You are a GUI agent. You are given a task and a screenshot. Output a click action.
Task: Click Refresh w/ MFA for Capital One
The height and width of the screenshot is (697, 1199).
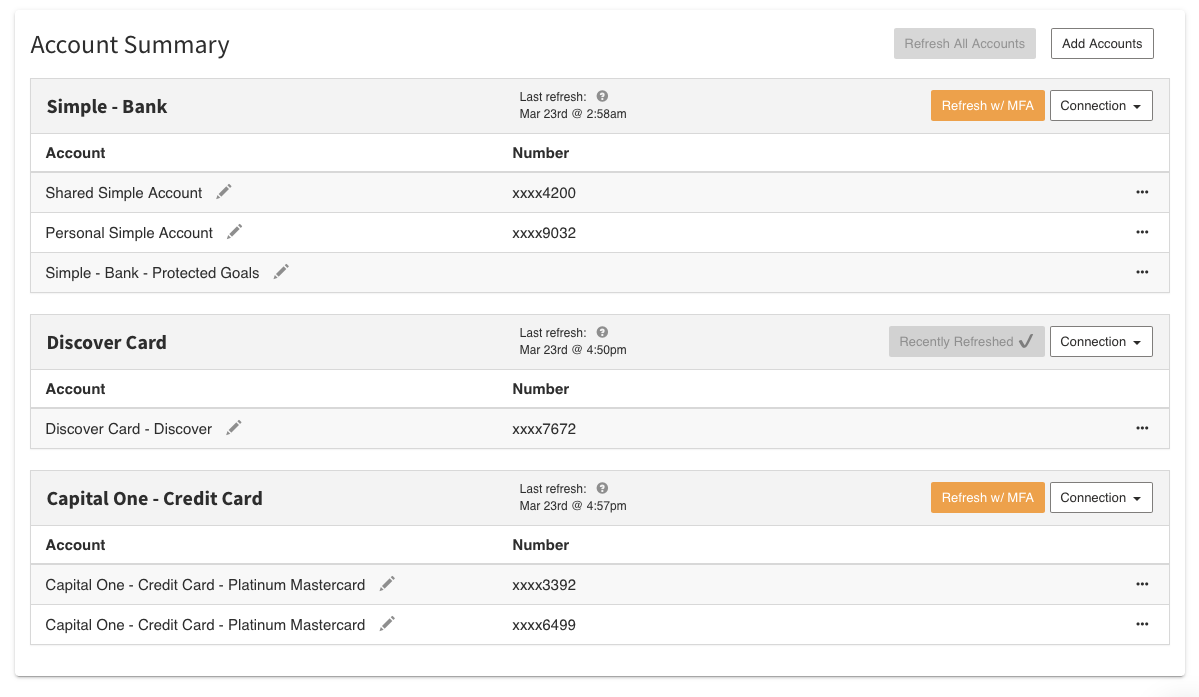coord(987,498)
